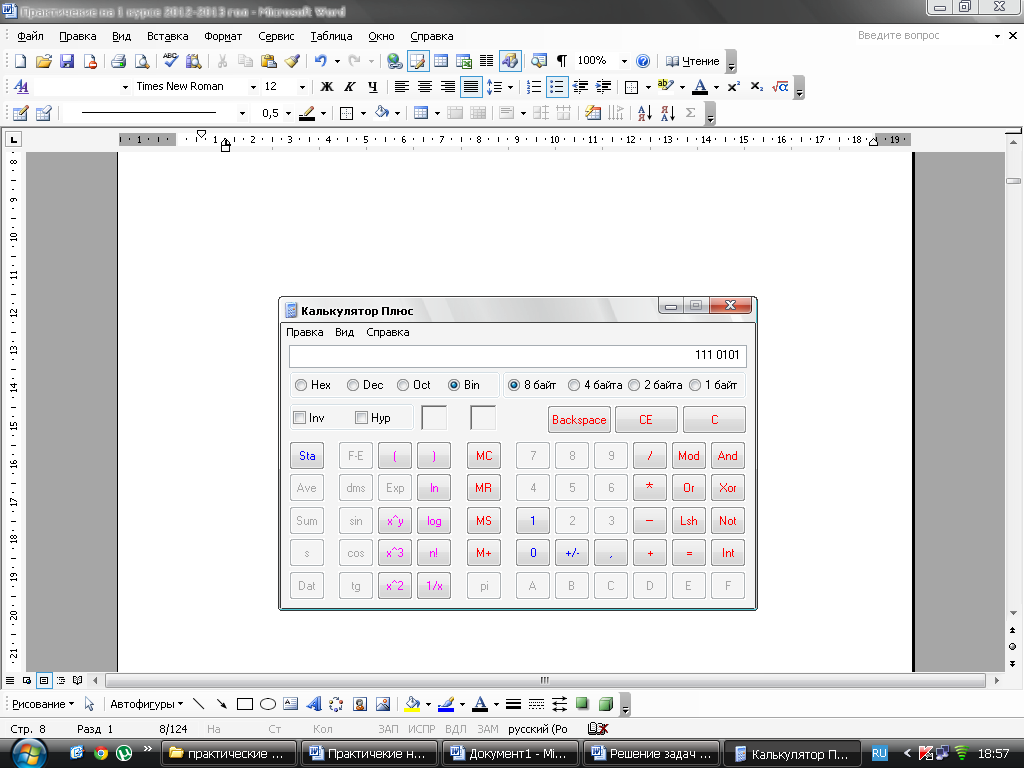Toggle numbered list icon
This screenshot has width=1024, height=768.
[x=534, y=87]
